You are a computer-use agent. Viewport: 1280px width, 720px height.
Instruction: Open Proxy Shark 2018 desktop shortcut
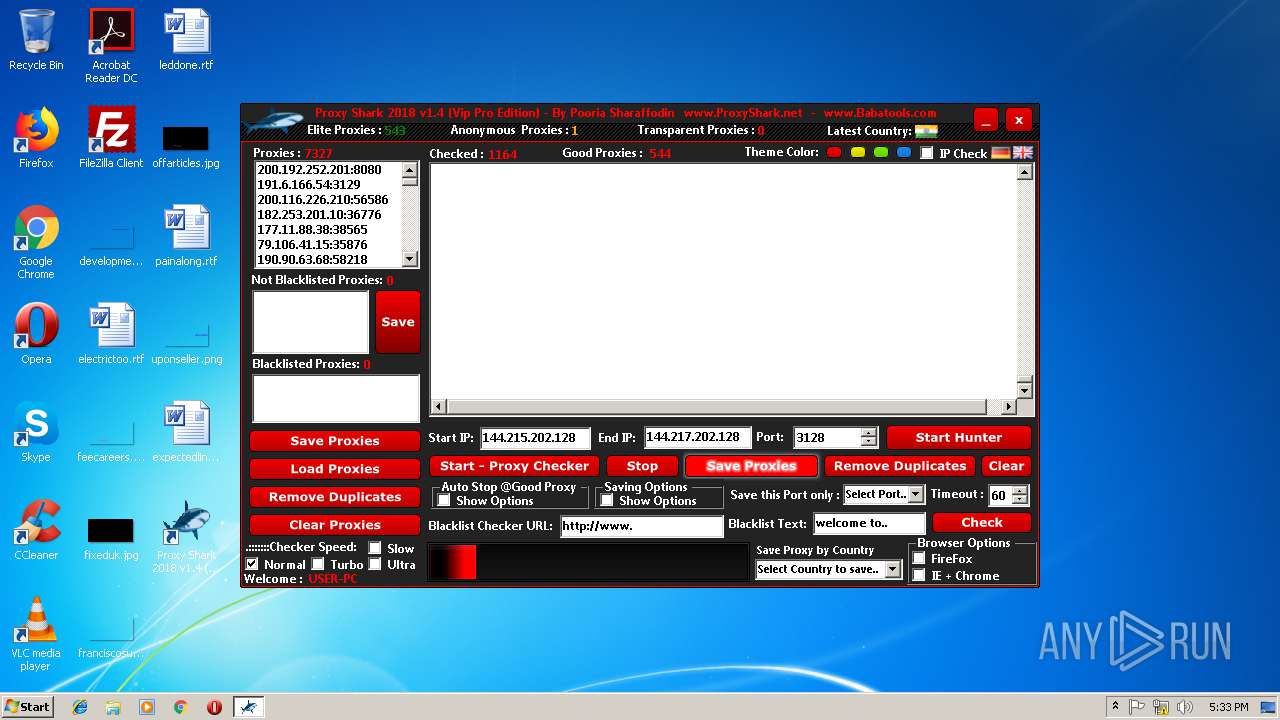186,537
